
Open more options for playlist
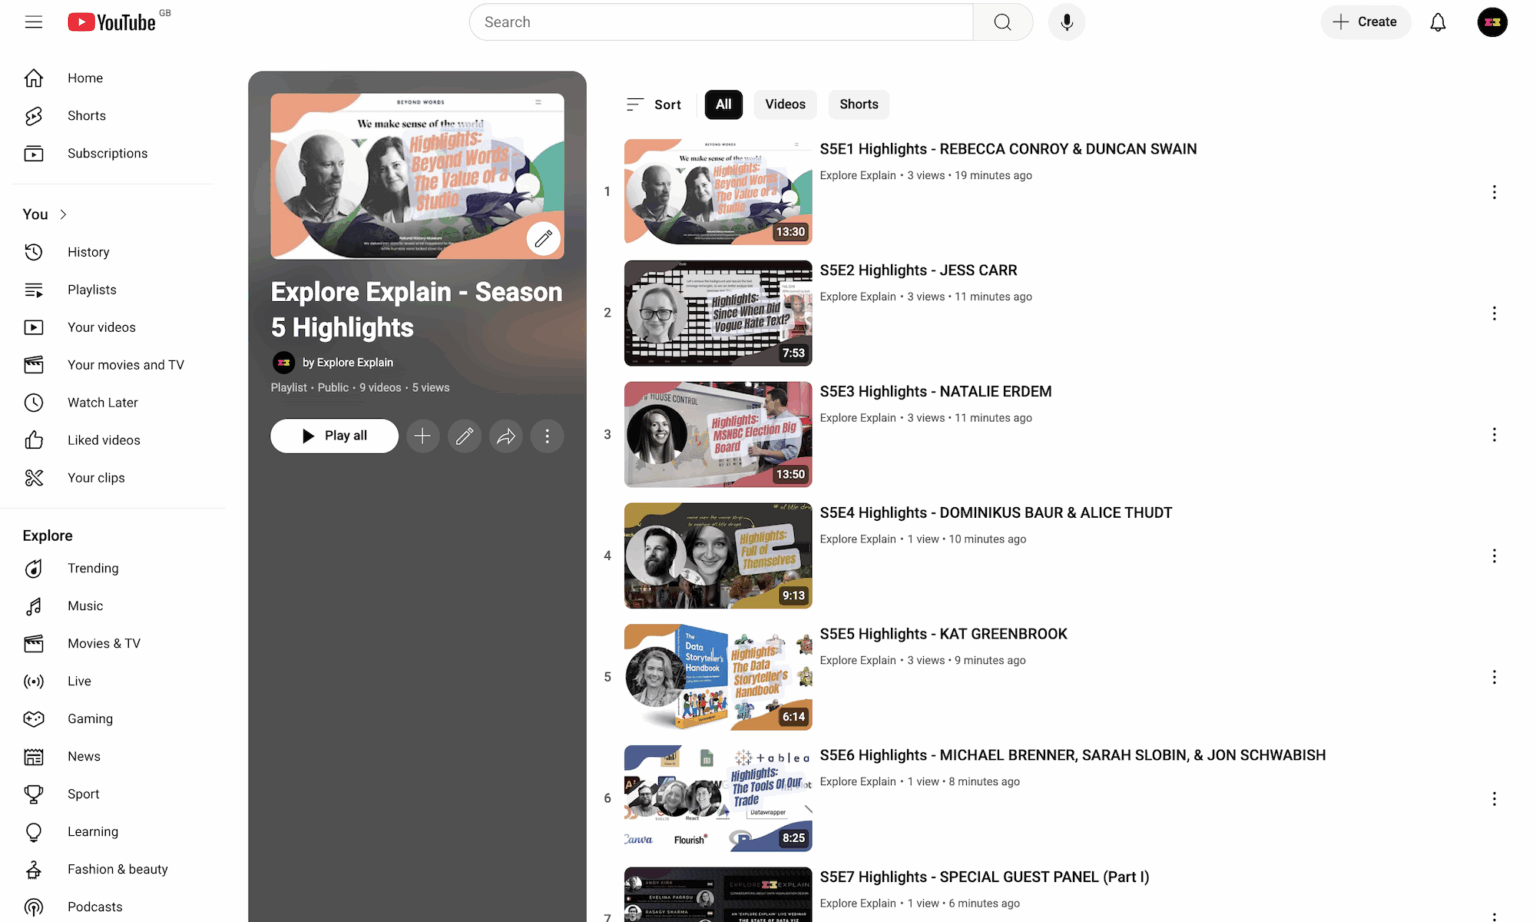[547, 436]
